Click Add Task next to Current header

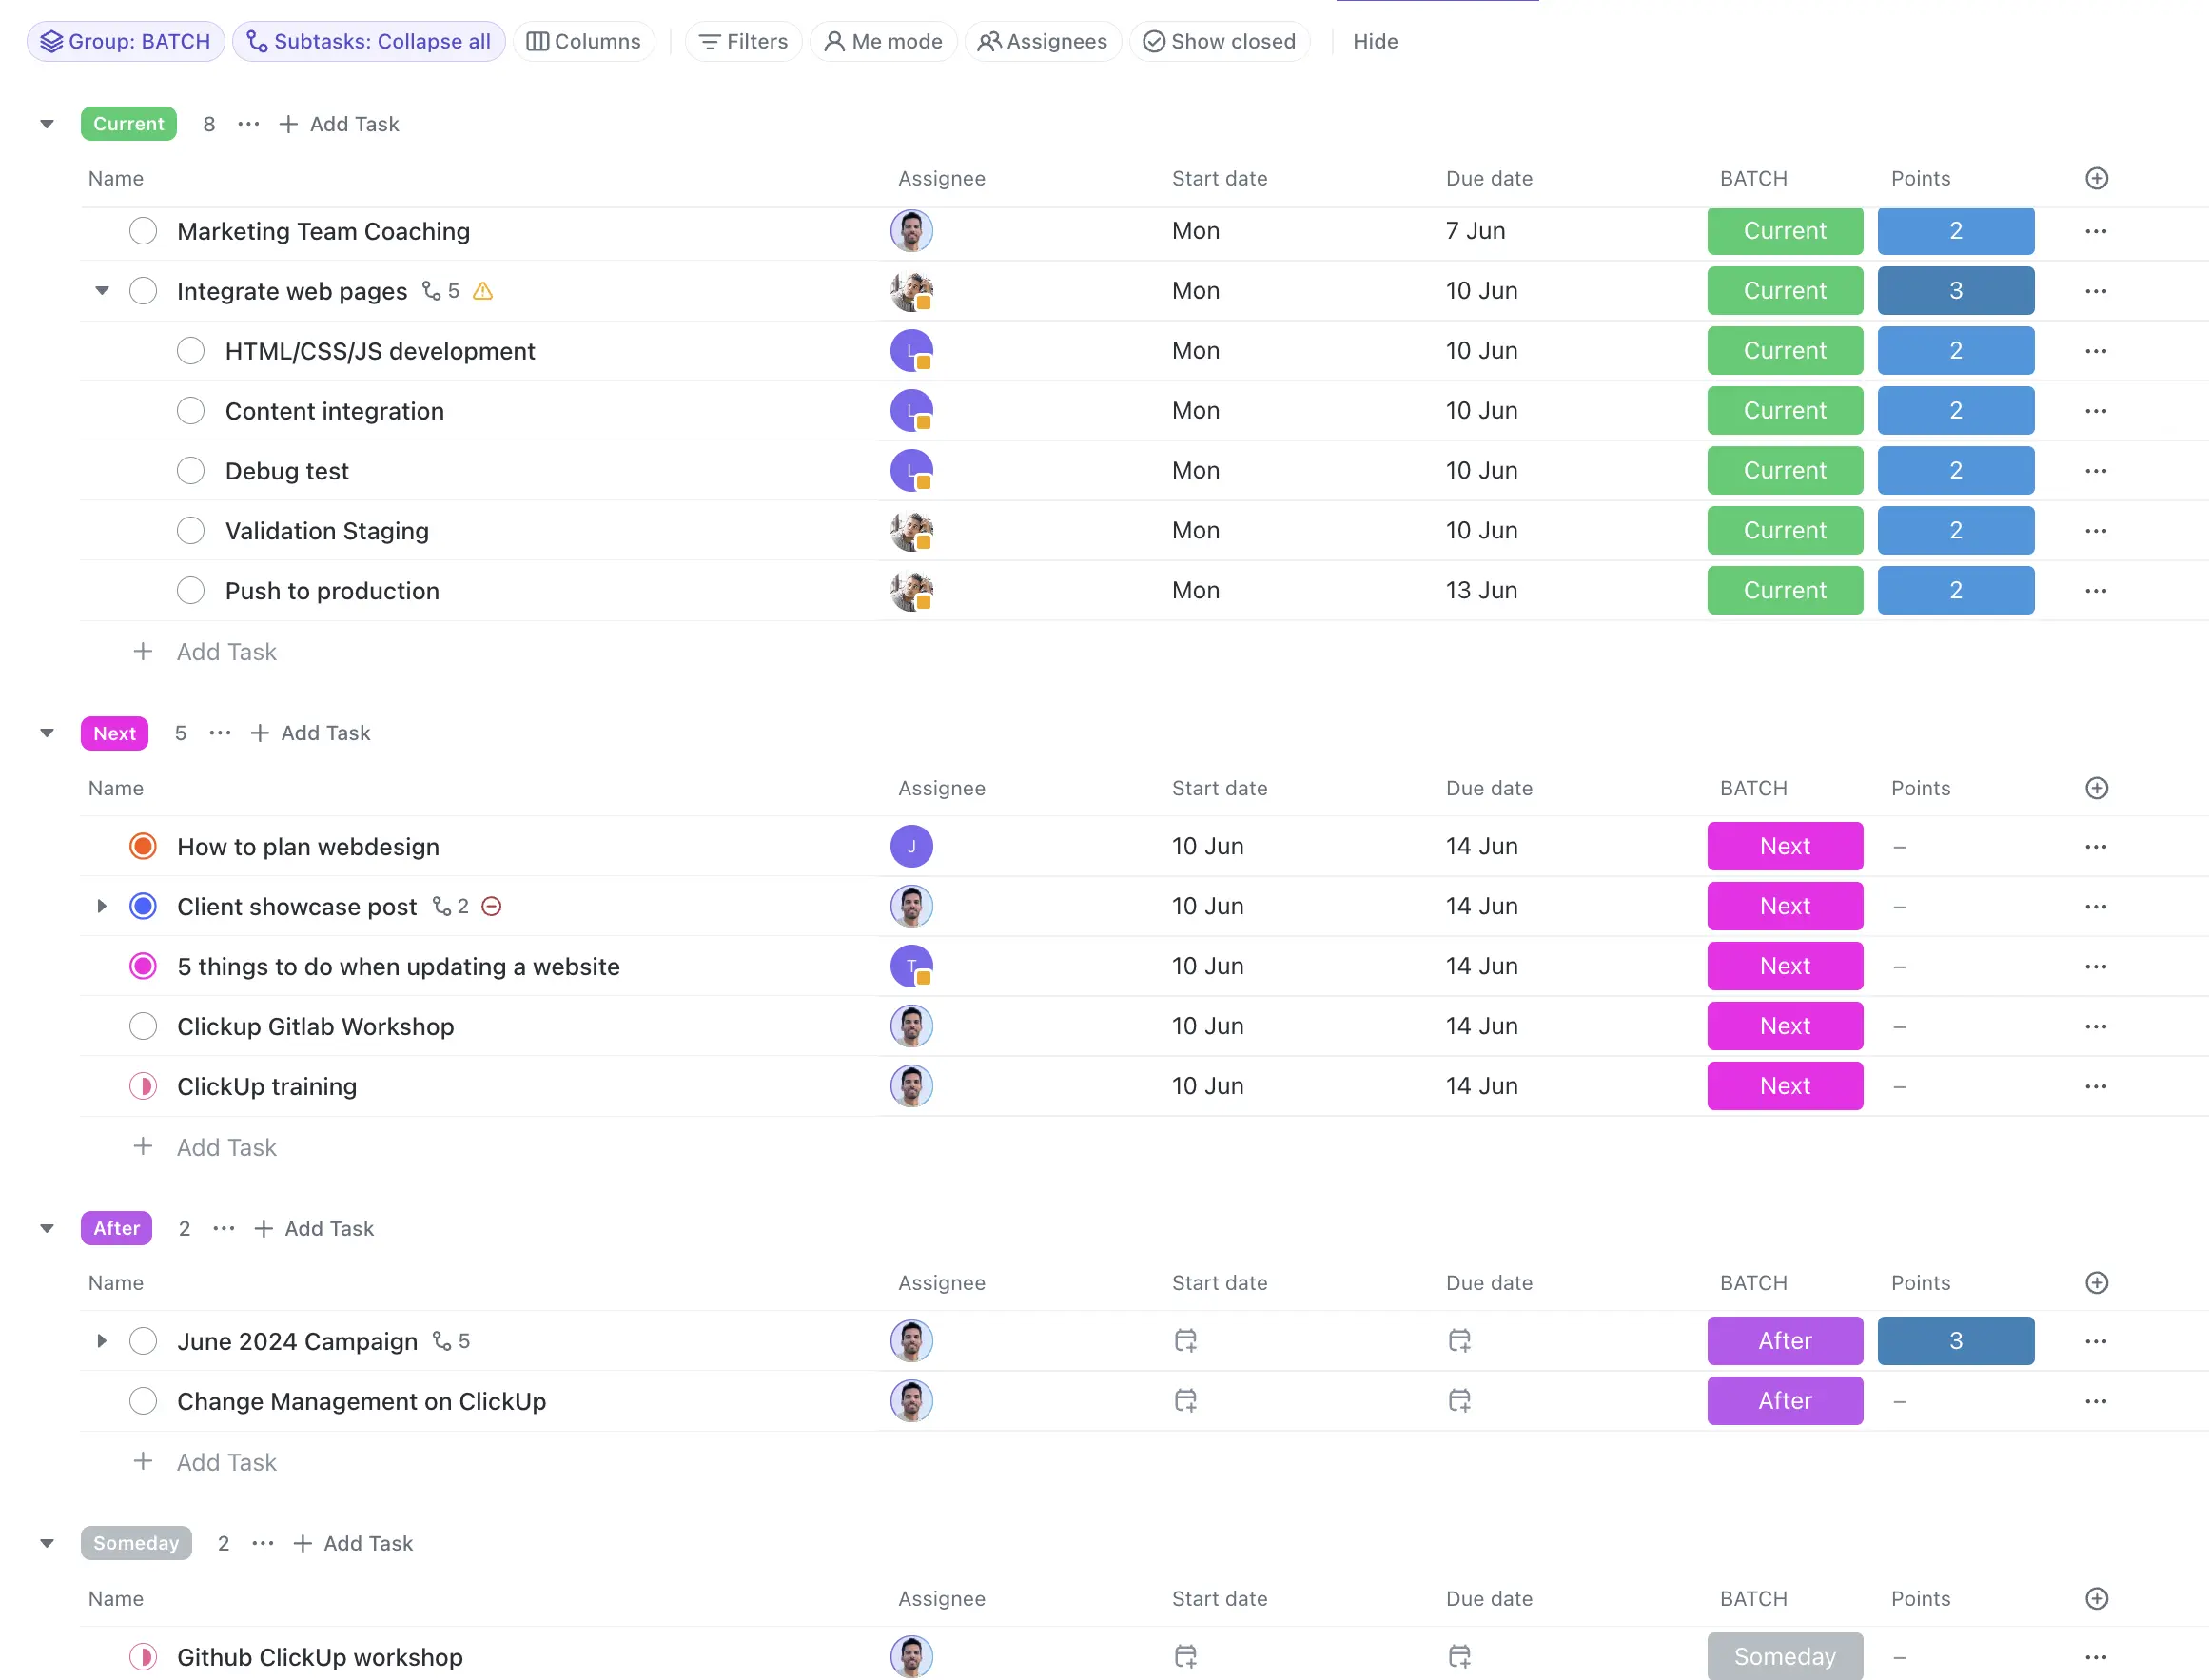point(339,124)
